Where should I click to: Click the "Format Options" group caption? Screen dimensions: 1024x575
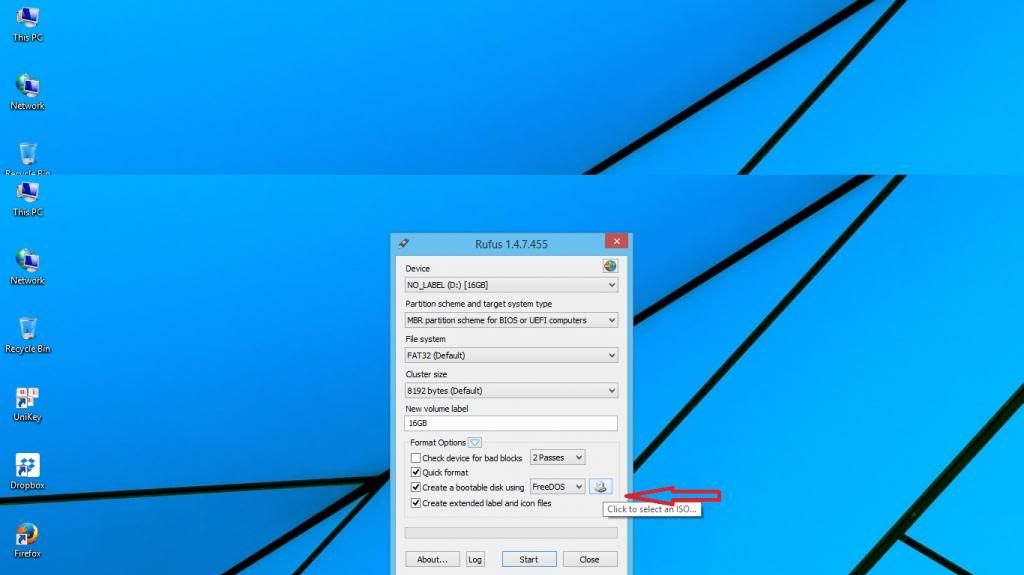[438, 442]
